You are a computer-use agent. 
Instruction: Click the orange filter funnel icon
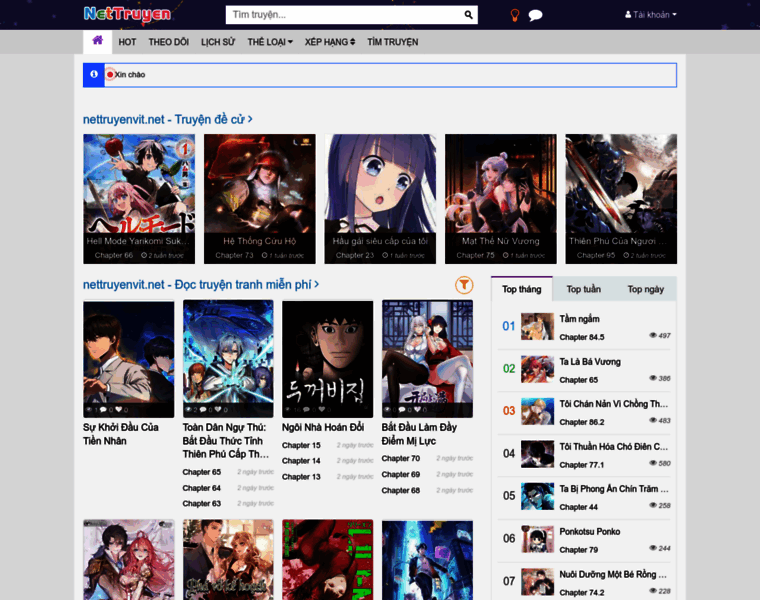464,285
